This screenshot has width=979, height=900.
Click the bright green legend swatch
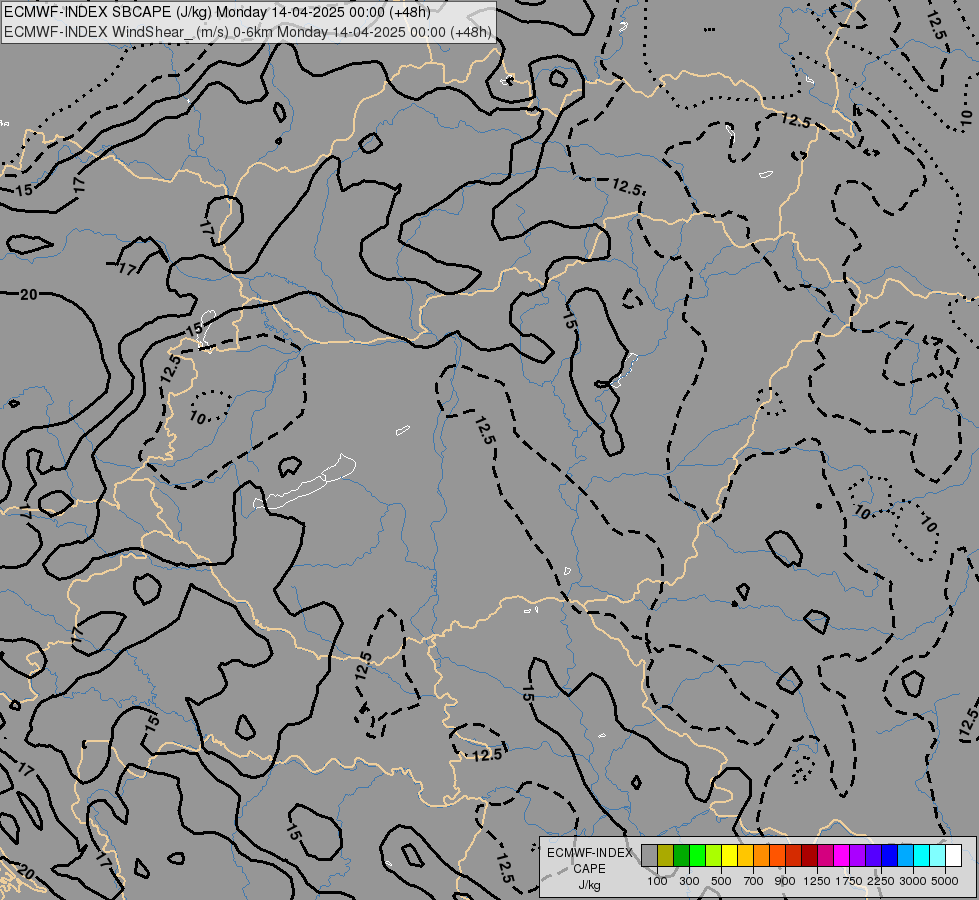tap(697, 855)
